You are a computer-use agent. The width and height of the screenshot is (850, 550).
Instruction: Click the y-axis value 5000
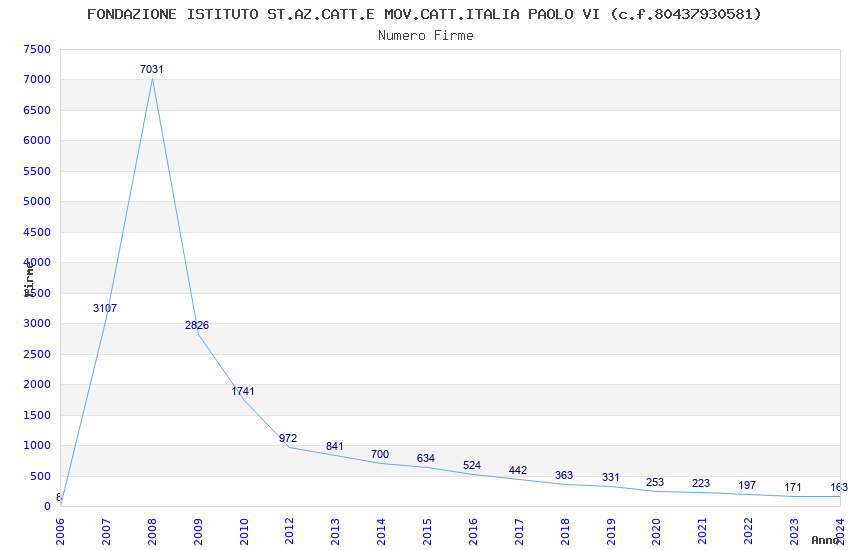[x=37, y=201]
